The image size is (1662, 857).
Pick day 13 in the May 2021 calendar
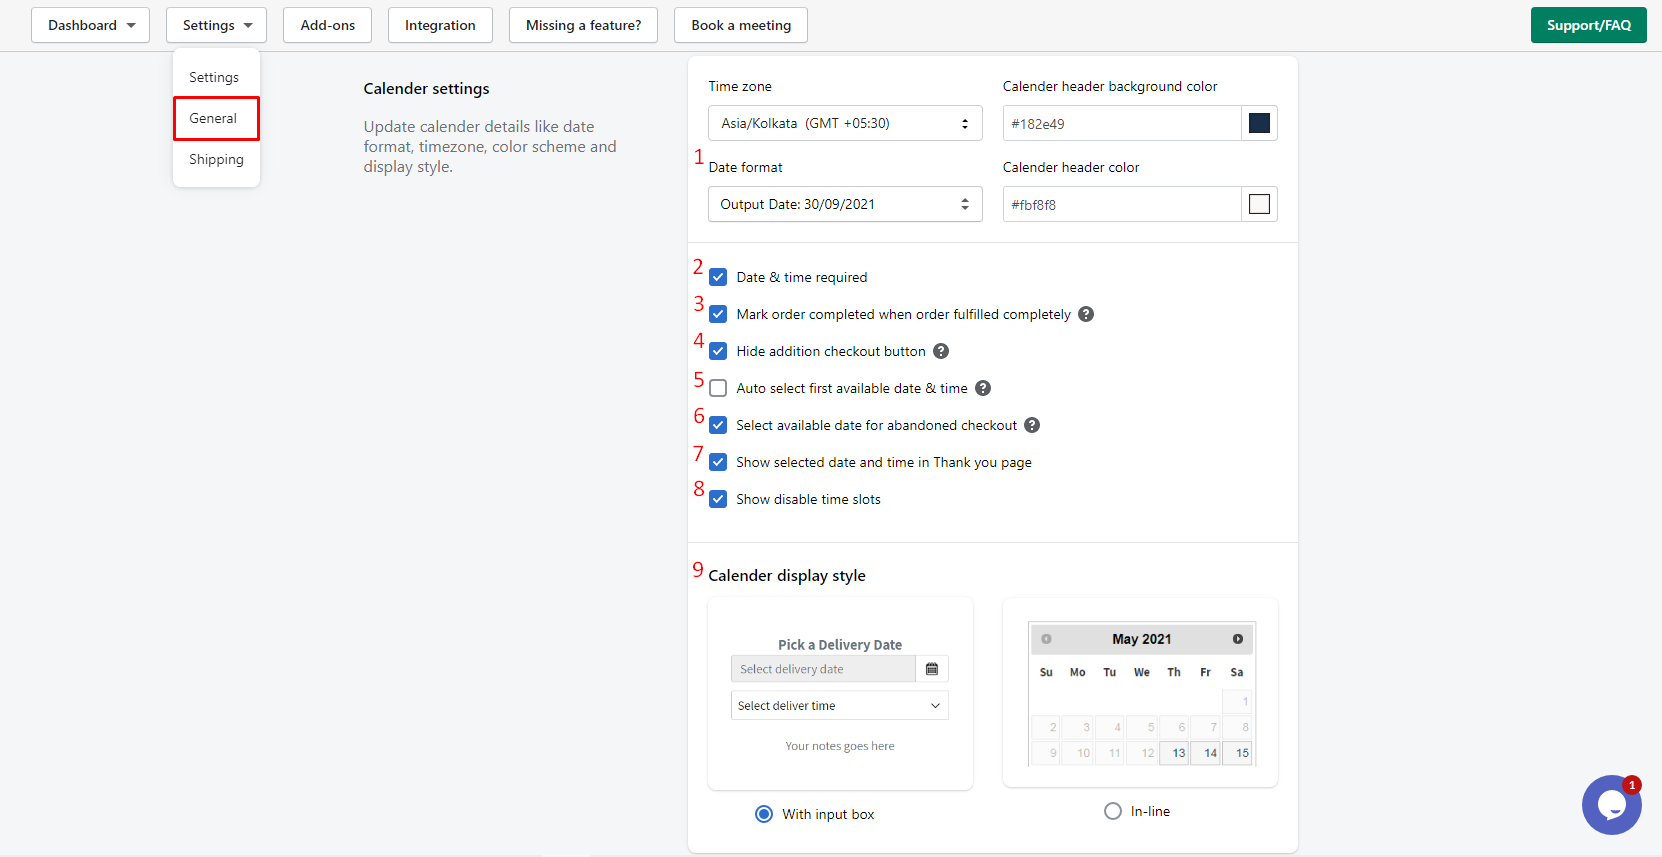(x=1175, y=753)
